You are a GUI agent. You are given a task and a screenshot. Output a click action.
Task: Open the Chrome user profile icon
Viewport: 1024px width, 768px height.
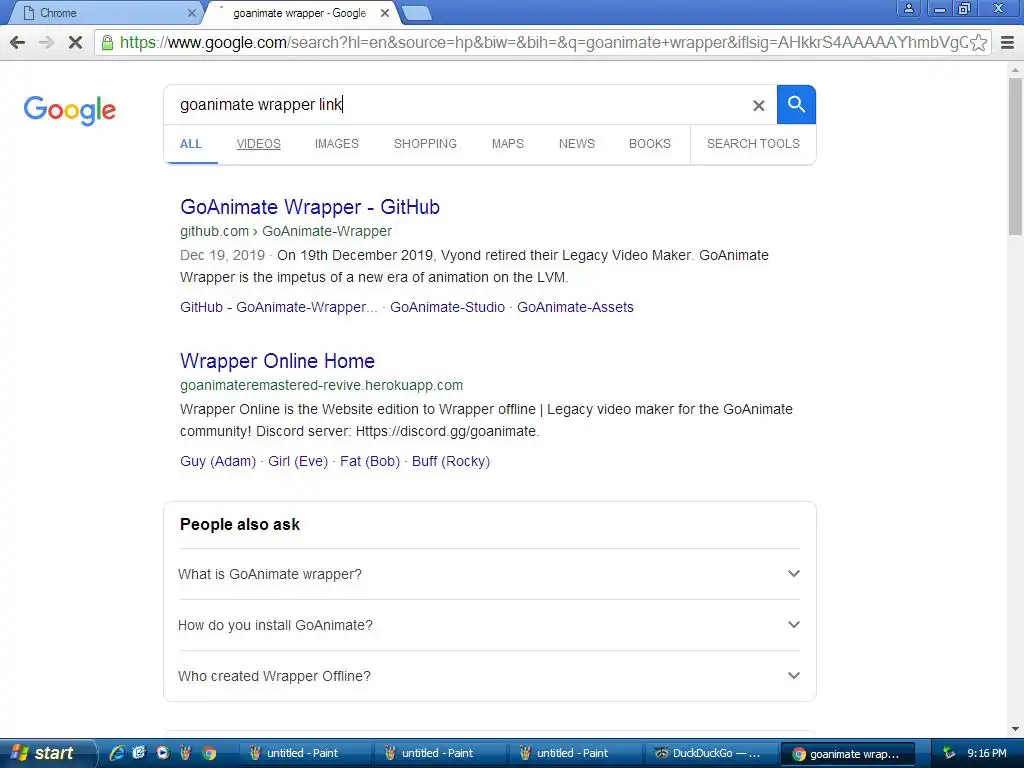pyautogui.click(x=908, y=8)
